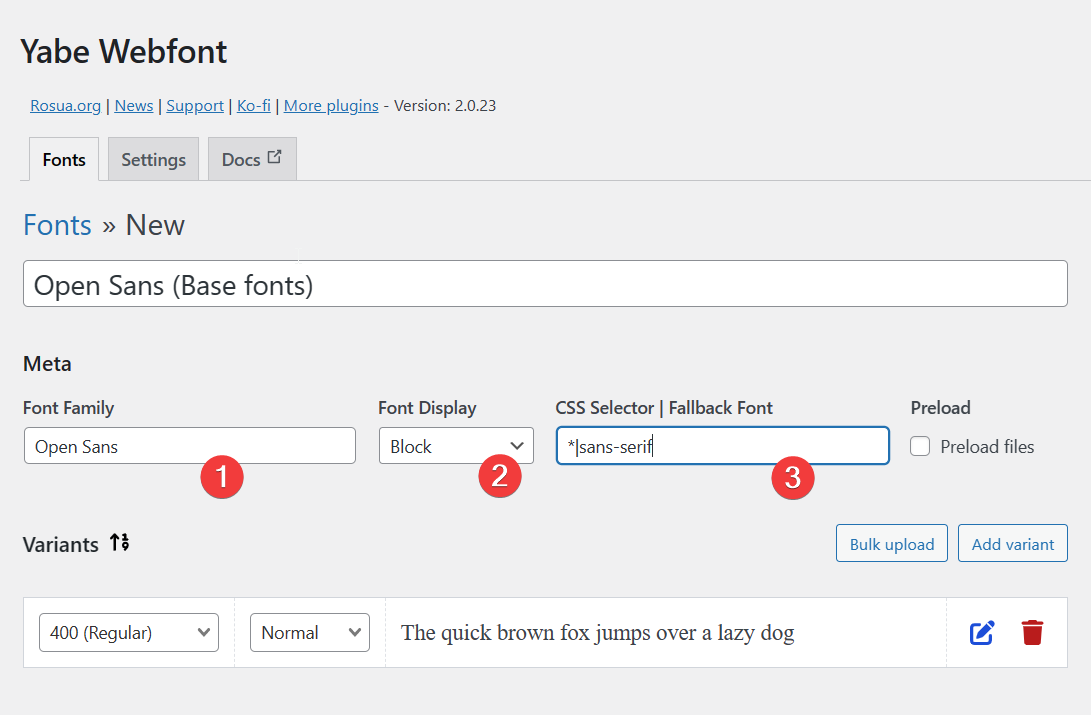Click the quick brown fox preview text
This screenshot has width=1091, height=715.
coord(597,633)
